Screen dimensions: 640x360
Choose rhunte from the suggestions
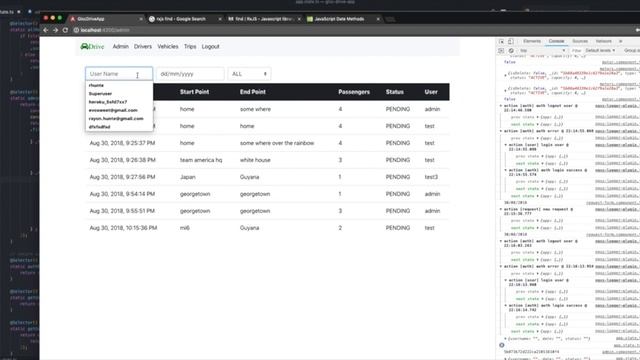pyautogui.click(x=119, y=85)
